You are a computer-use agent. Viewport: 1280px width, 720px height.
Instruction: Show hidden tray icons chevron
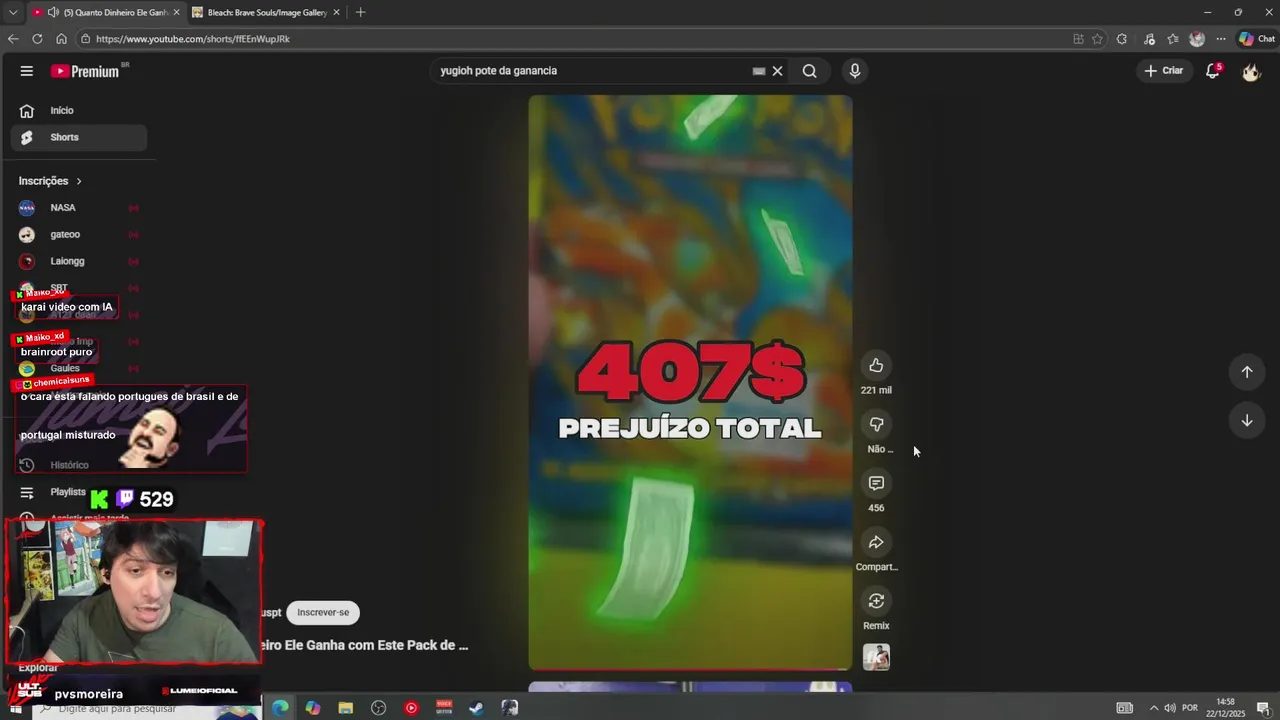1153,708
